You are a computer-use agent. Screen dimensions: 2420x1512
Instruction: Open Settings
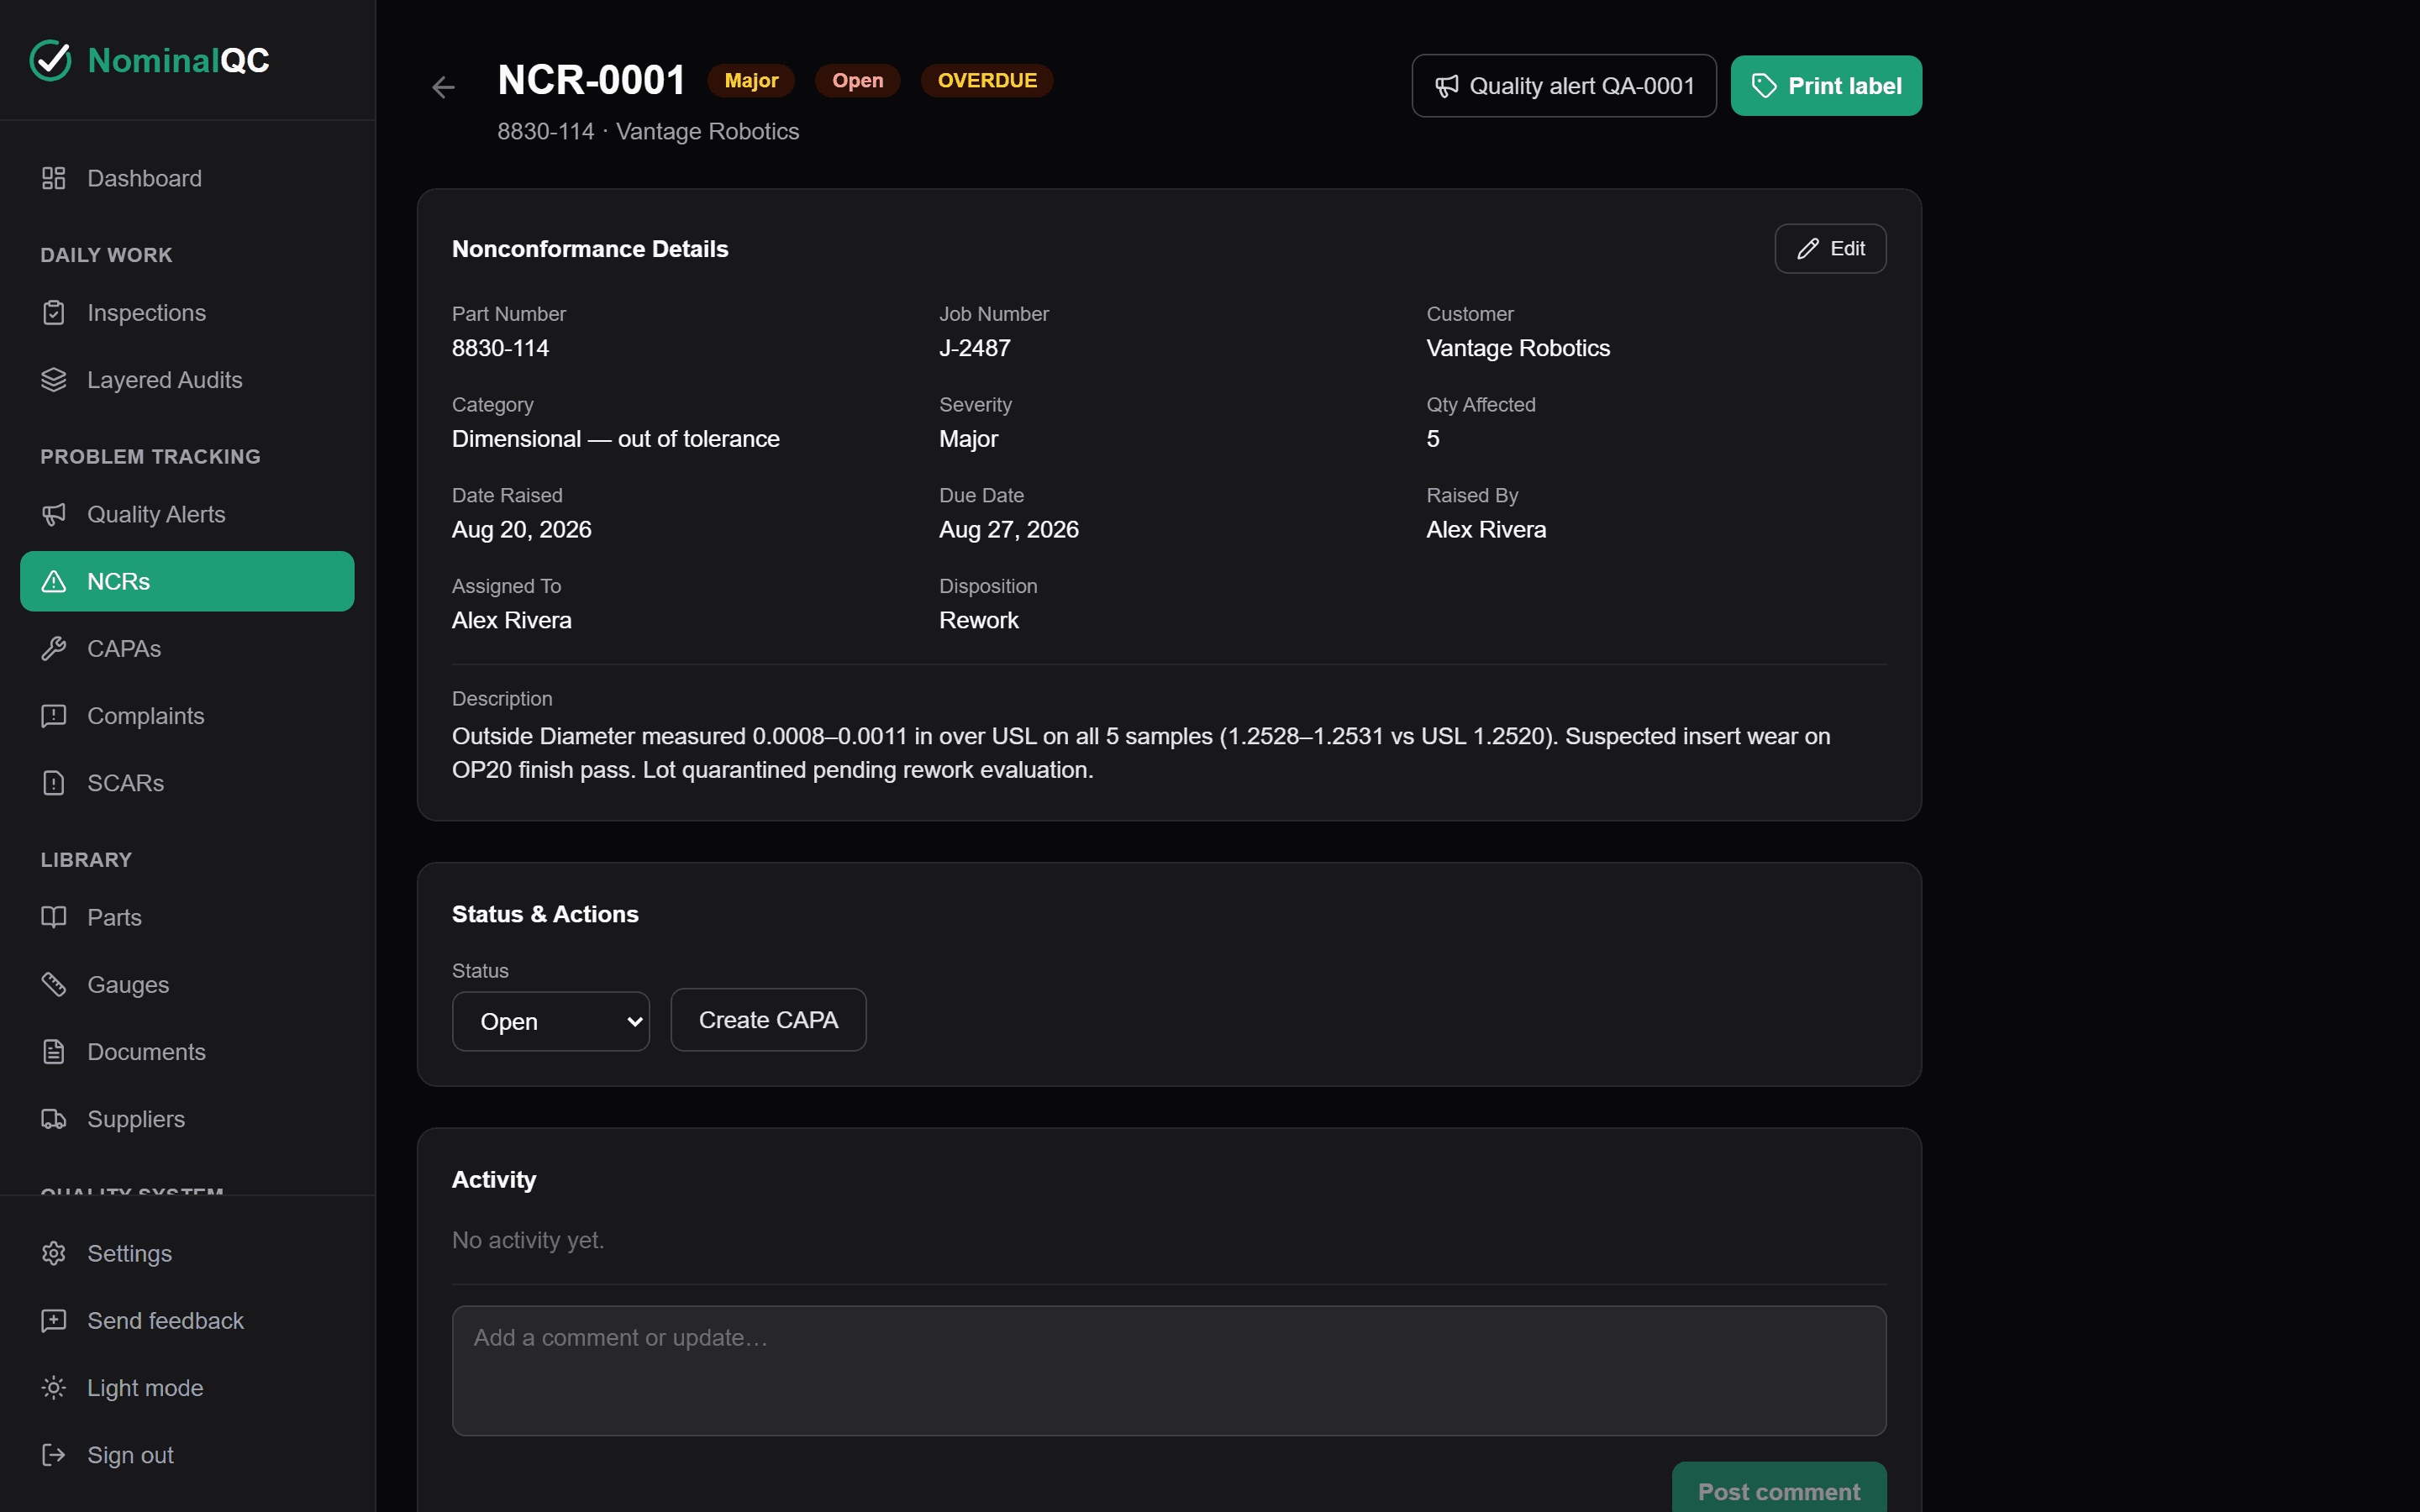[x=187, y=1253]
